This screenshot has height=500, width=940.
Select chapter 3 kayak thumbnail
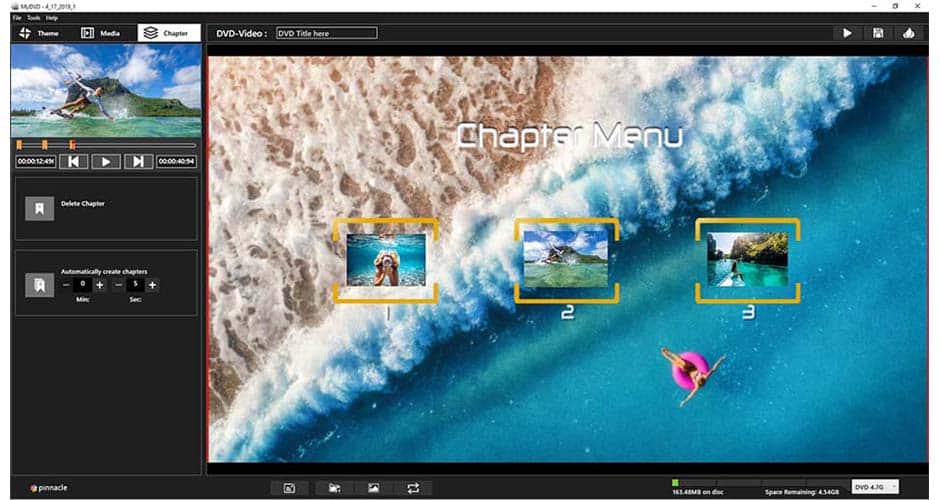tap(748, 259)
